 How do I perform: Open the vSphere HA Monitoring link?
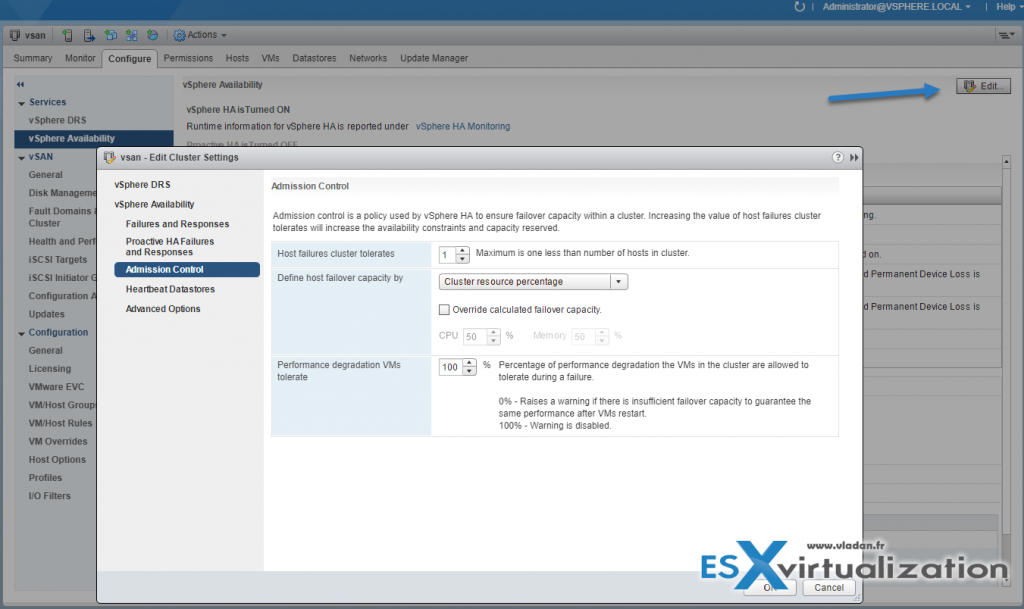(463, 127)
